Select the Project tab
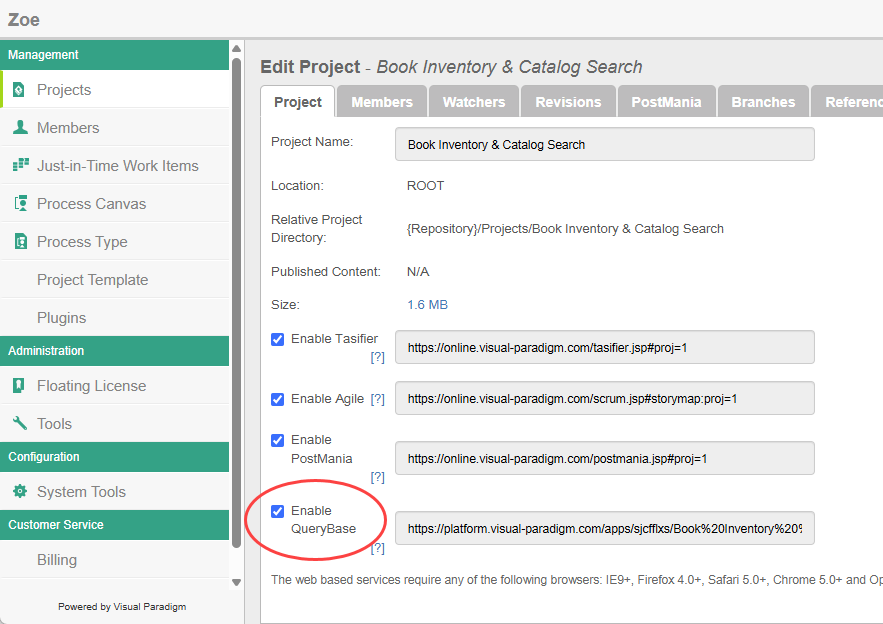This screenshot has width=883, height=624. (x=297, y=102)
